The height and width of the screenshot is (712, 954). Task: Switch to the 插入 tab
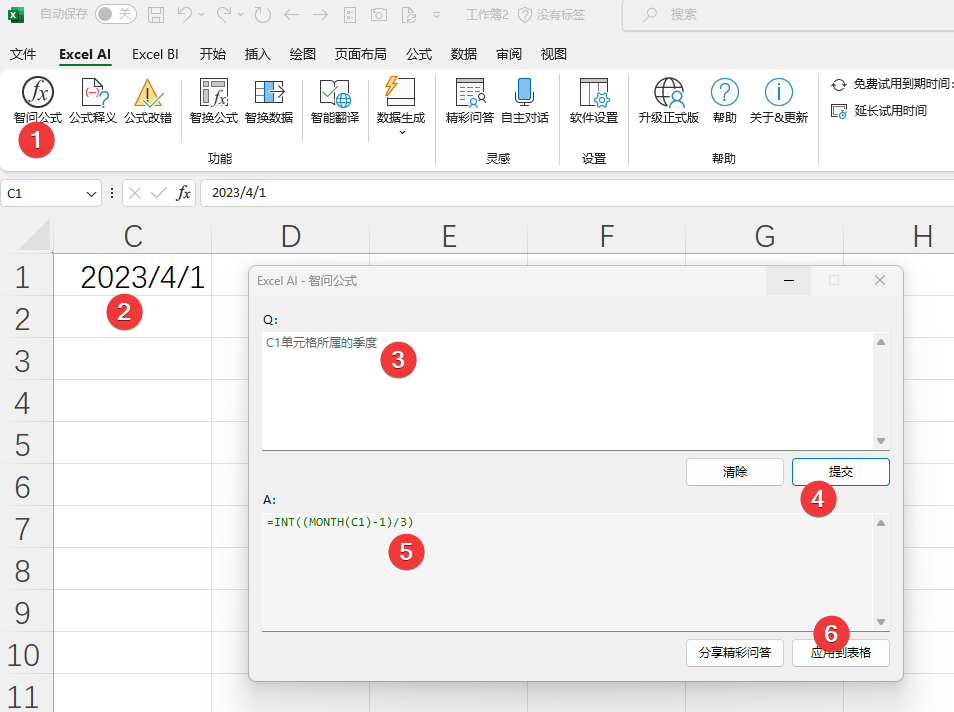[257, 54]
